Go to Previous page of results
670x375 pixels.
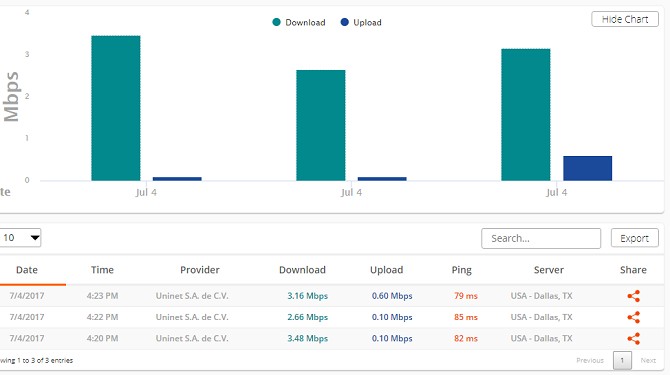tap(590, 360)
